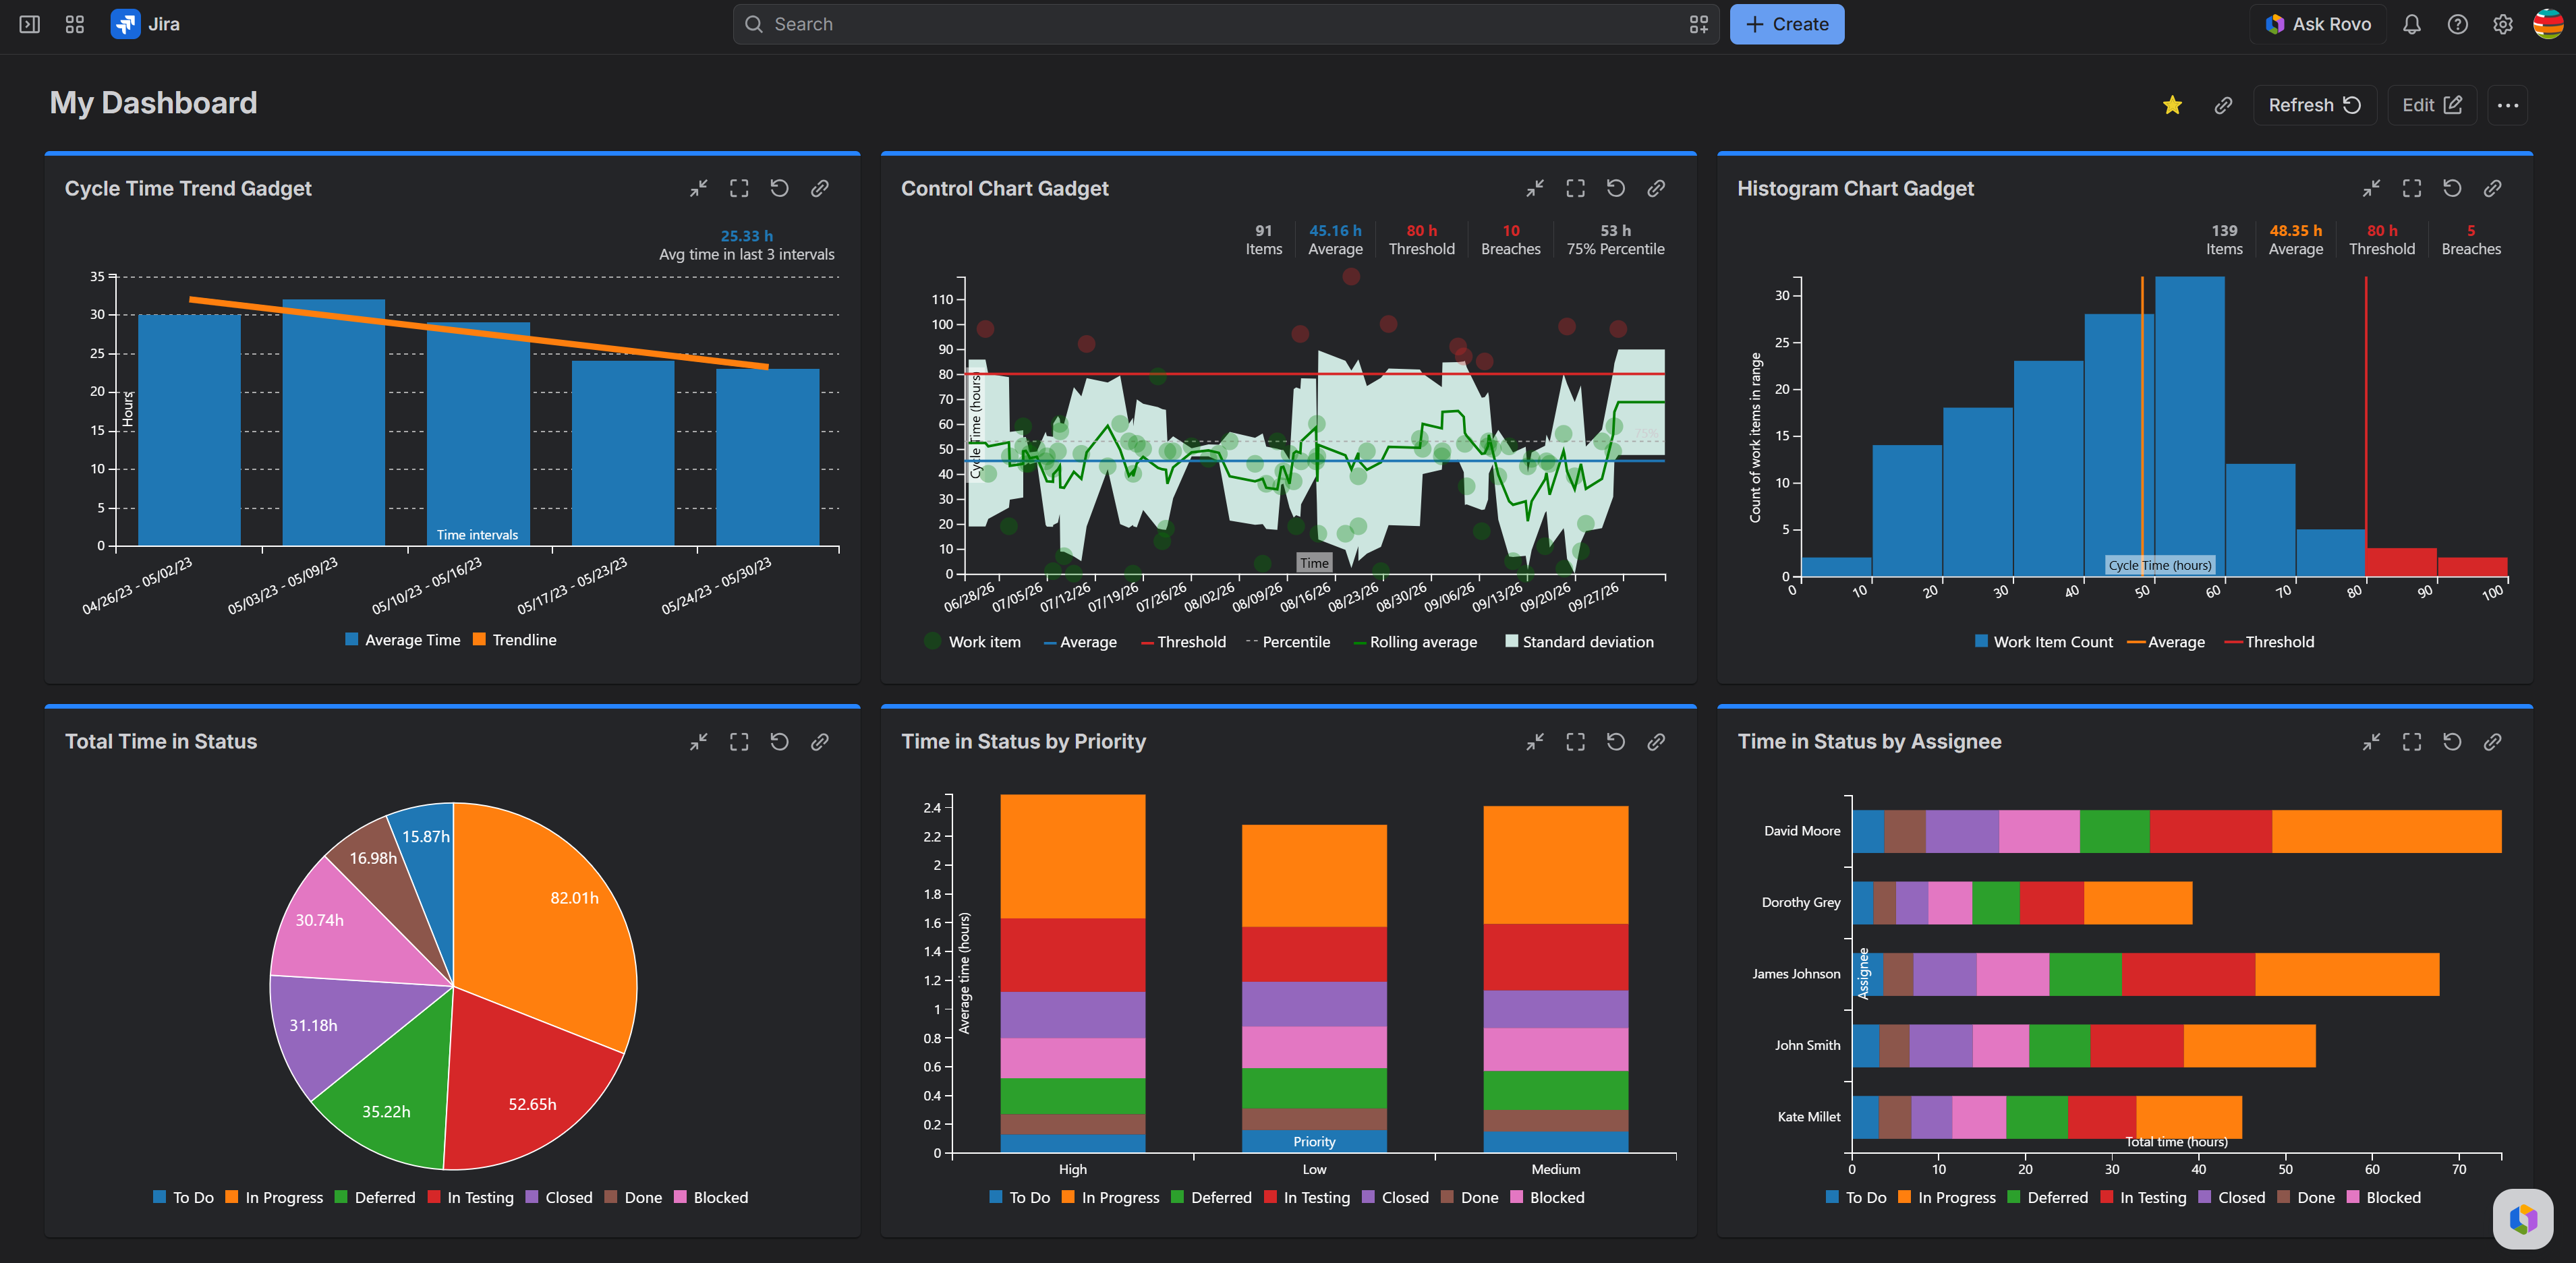Copy the dashboard link icon
This screenshot has width=2576, height=1263.
click(2223, 105)
